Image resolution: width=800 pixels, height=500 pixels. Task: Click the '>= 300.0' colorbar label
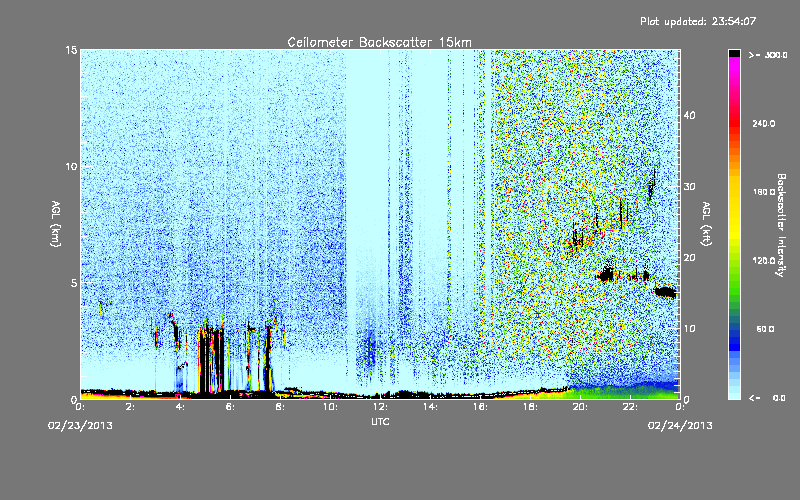tap(768, 55)
